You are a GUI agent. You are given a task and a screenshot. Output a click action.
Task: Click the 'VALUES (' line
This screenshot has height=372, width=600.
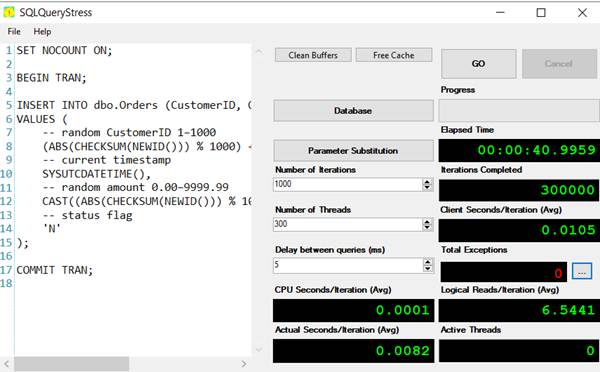(42, 119)
